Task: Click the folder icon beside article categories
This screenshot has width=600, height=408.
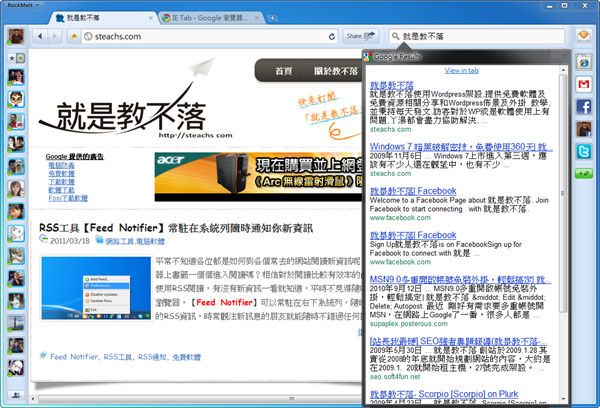Action: (x=99, y=240)
